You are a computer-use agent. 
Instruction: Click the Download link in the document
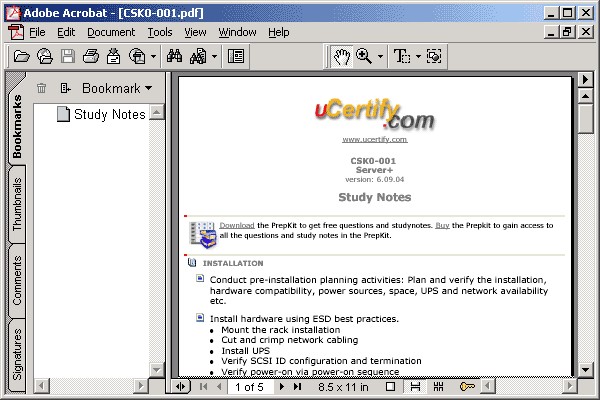[x=236, y=225]
